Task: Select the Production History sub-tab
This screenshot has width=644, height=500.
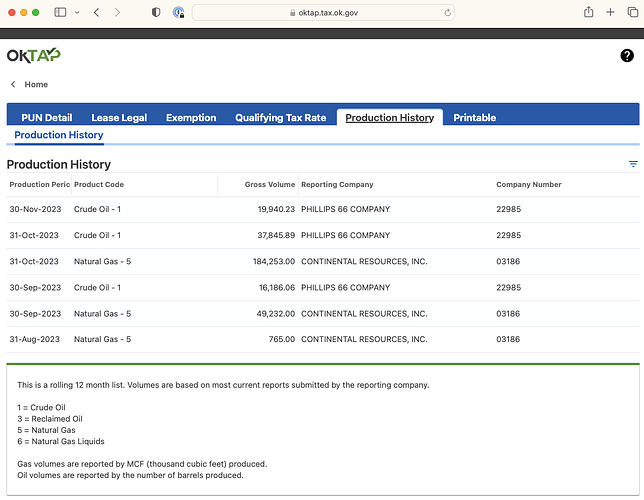Action: tap(59, 135)
